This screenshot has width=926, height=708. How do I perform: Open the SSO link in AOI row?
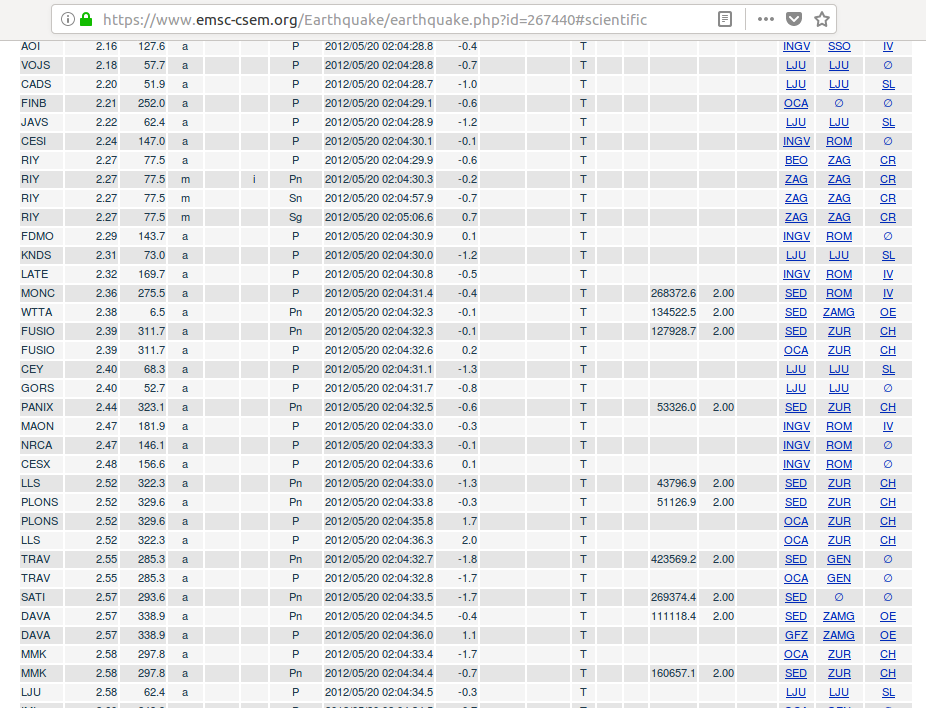[839, 46]
